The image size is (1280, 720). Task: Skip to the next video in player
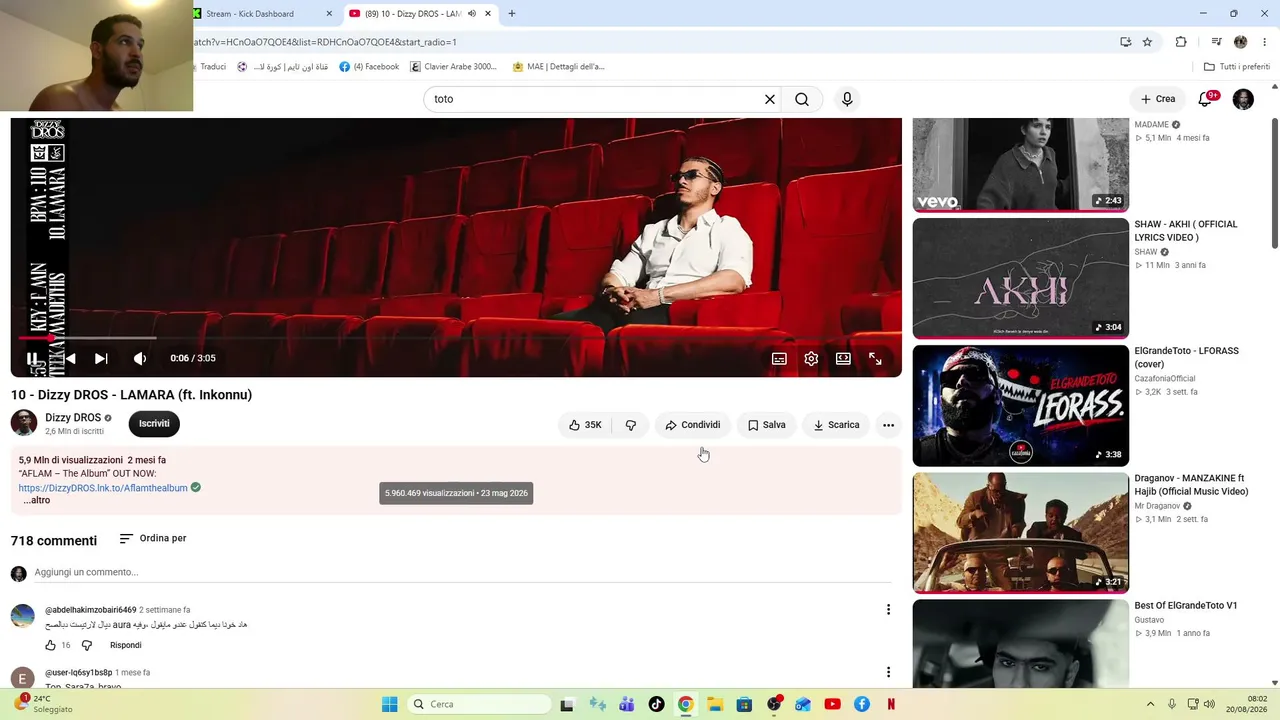click(101, 358)
